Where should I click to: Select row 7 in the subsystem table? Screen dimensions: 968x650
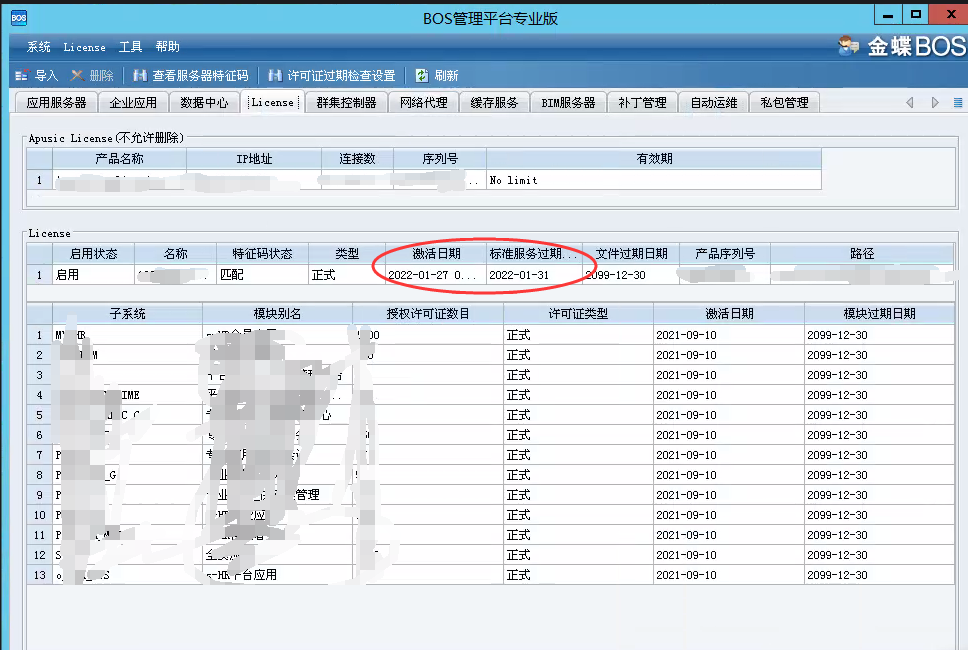[x=491, y=455]
